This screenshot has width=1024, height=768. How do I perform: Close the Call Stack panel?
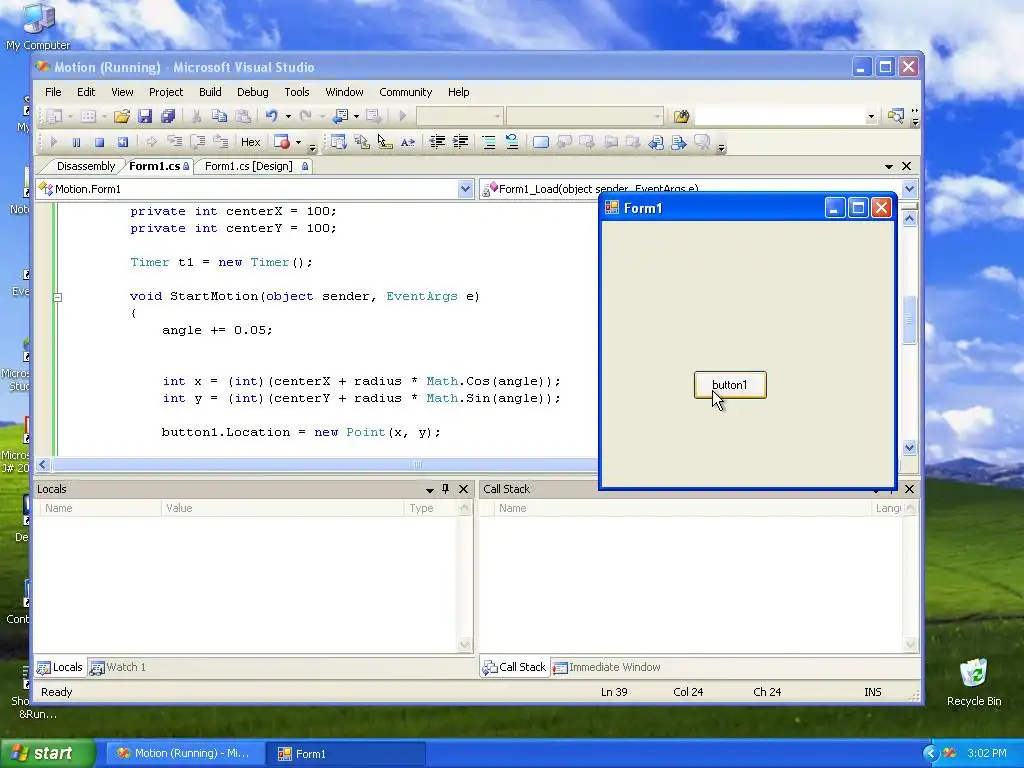pyautogui.click(x=909, y=489)
